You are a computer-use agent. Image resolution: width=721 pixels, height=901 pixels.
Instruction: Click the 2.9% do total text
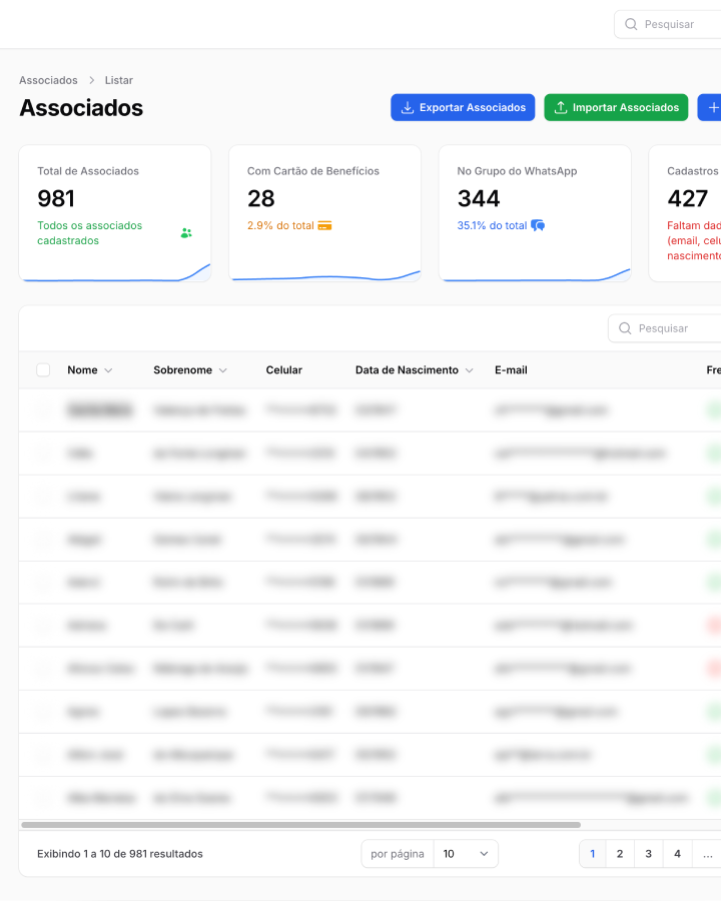click(280, 225)
